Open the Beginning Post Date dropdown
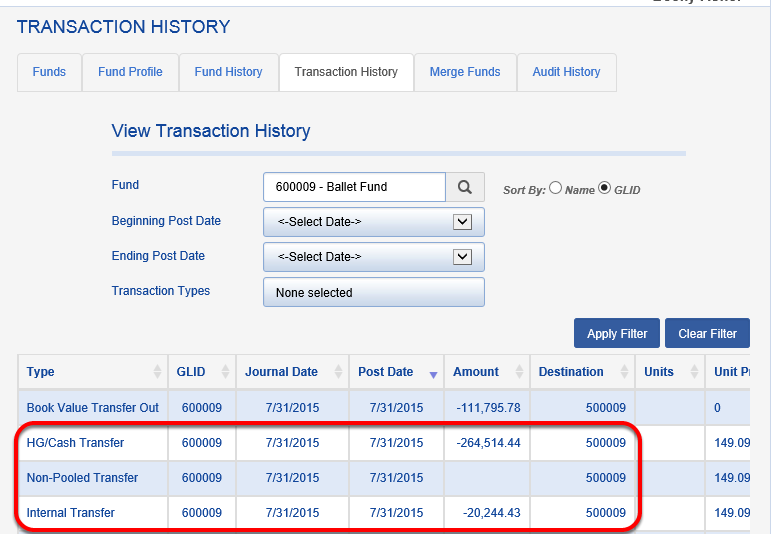Viewport: 775px width, 534px height. pos(374,222)
